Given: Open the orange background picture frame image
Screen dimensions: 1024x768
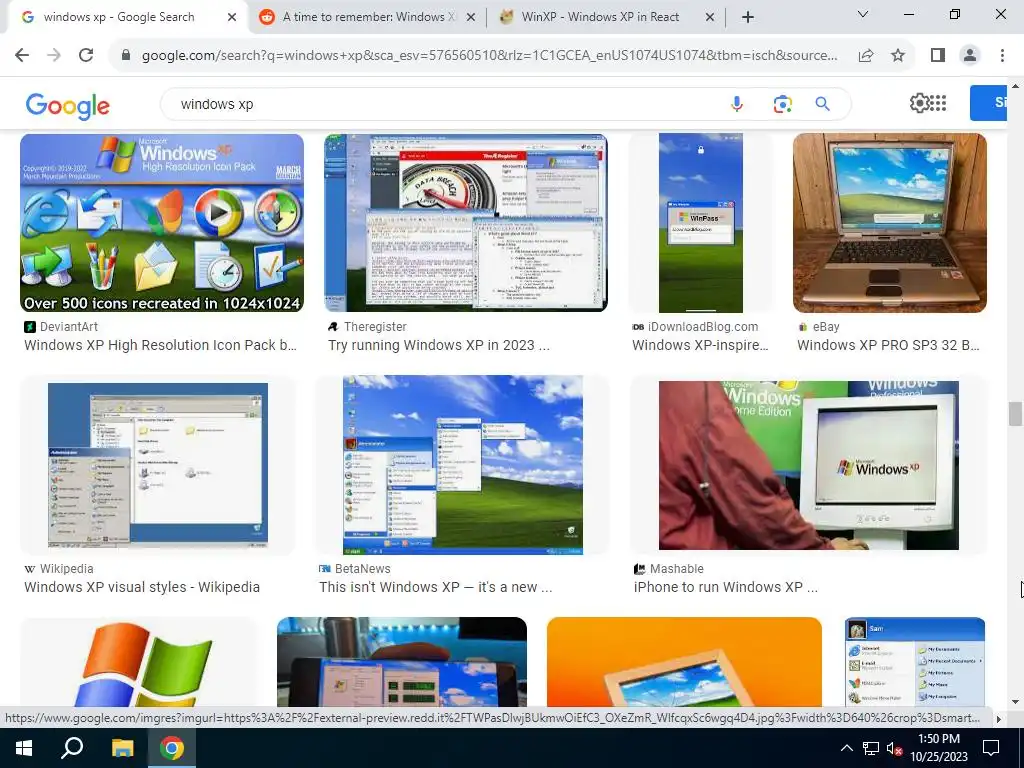Looking at the screenshot, I should (684, 662).
